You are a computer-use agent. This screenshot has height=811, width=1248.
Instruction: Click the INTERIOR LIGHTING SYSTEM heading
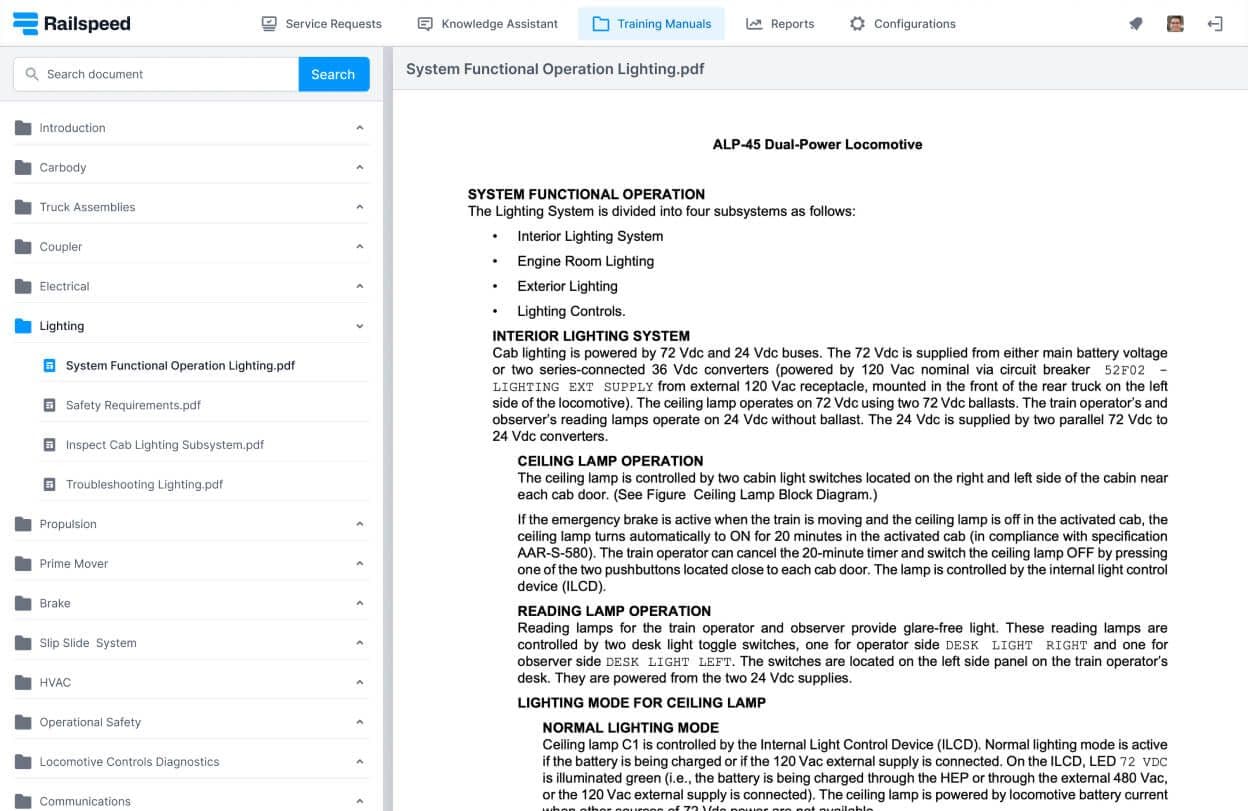click(591, 336)
